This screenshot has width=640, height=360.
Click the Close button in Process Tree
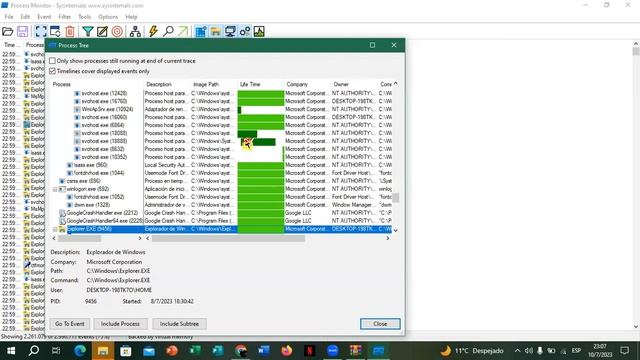tap(380, 324)
